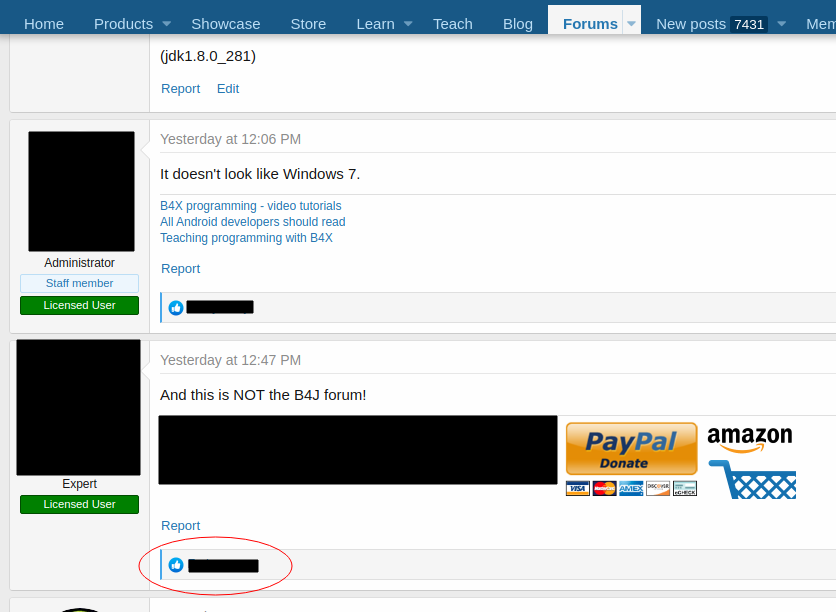Click like icon under B4J forum post
This screenshot has height=612, width=836.
pos(176,565)
